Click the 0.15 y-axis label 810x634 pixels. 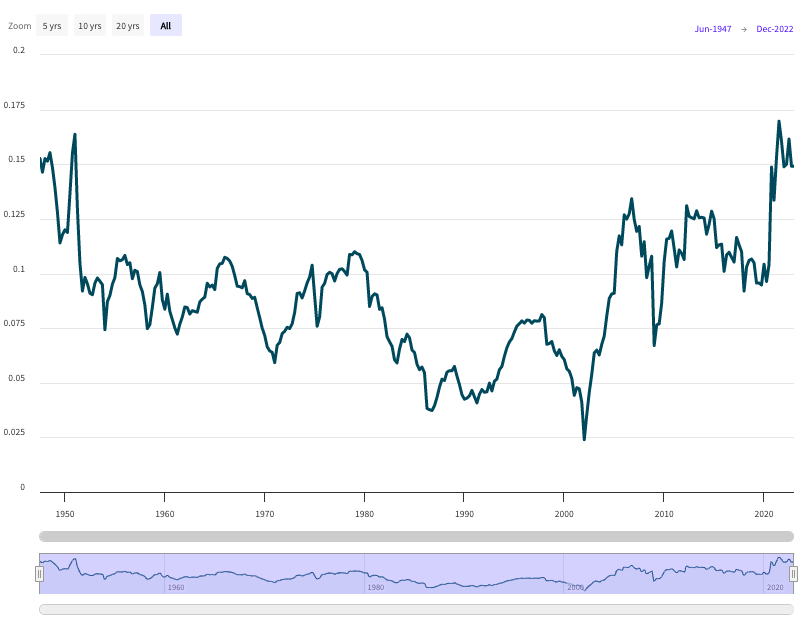(x=17, y=160)
